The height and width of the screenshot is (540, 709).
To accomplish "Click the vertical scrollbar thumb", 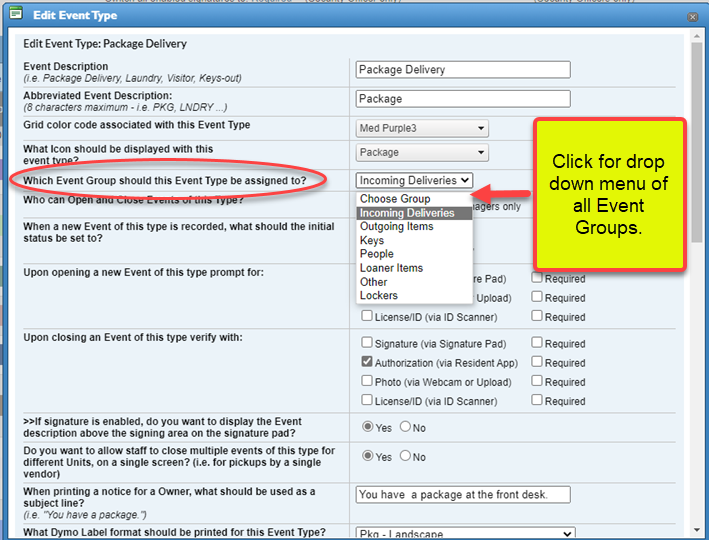I will (x=697, y=142).
